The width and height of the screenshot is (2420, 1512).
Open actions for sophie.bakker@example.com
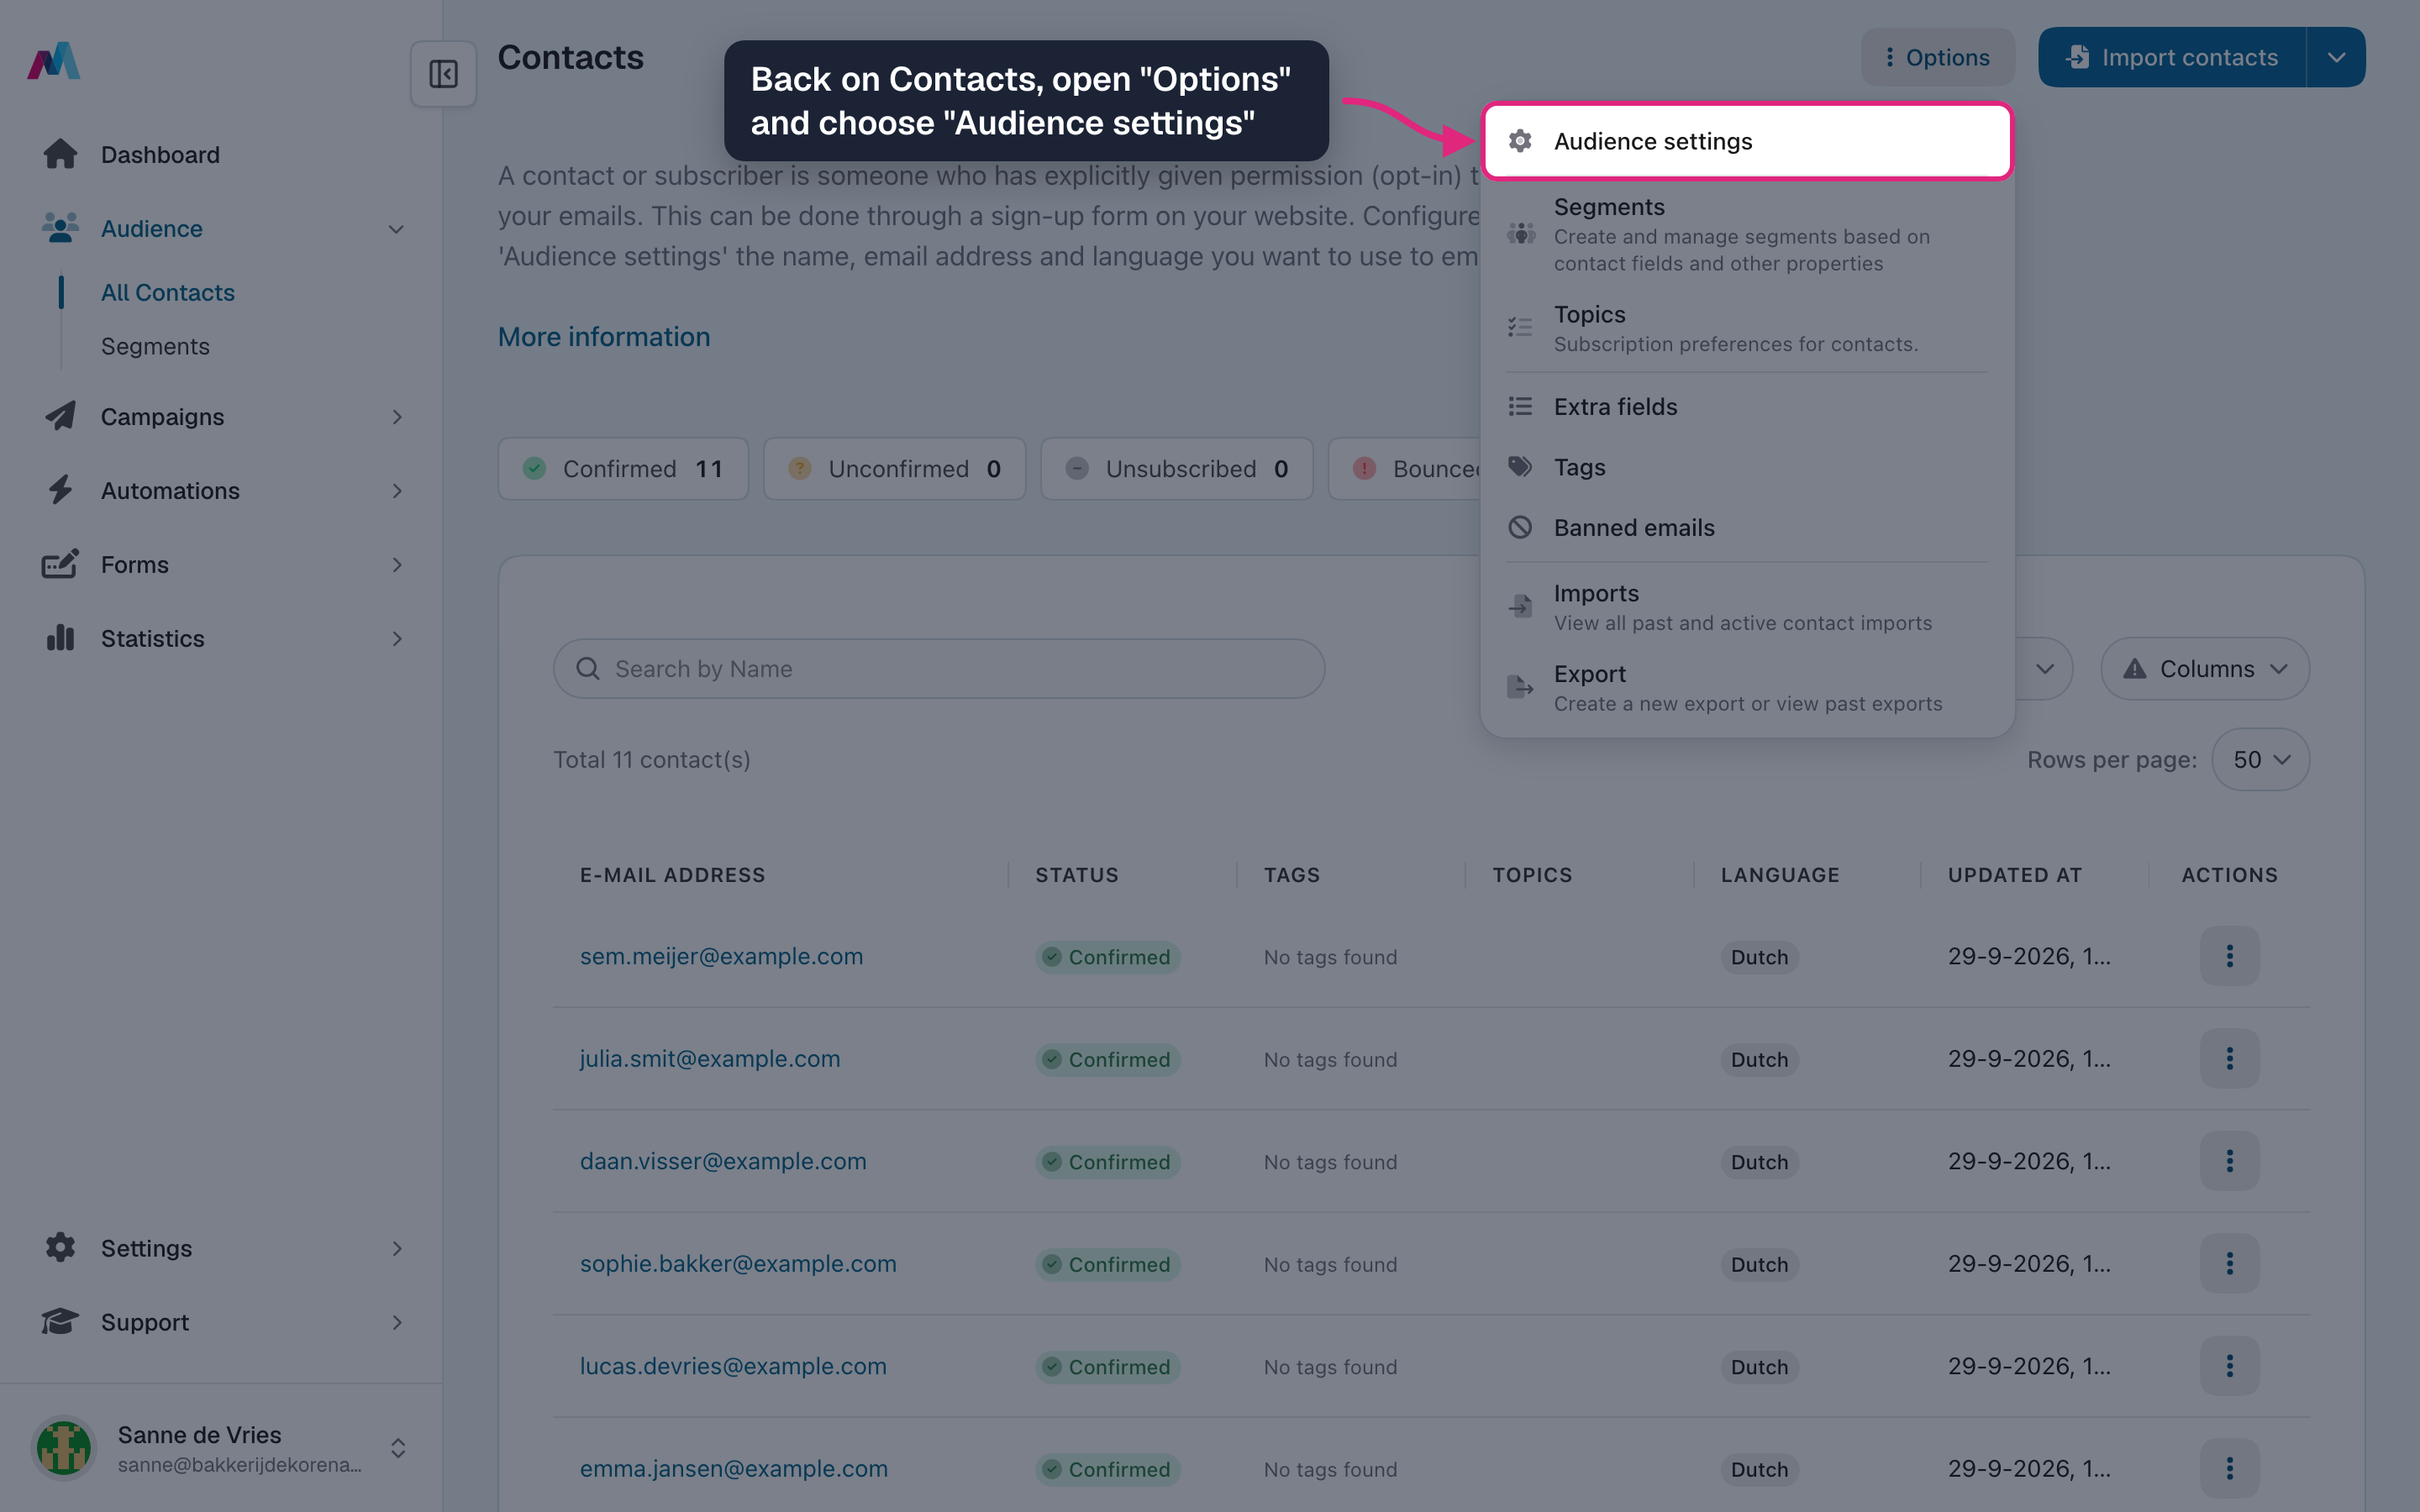2229,1263
